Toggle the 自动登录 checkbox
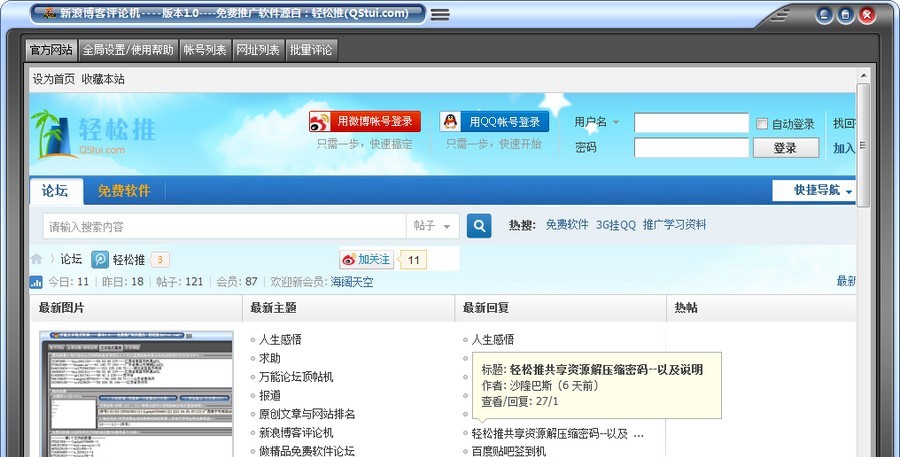The image size is (900, 457). (x=762, y=123)
